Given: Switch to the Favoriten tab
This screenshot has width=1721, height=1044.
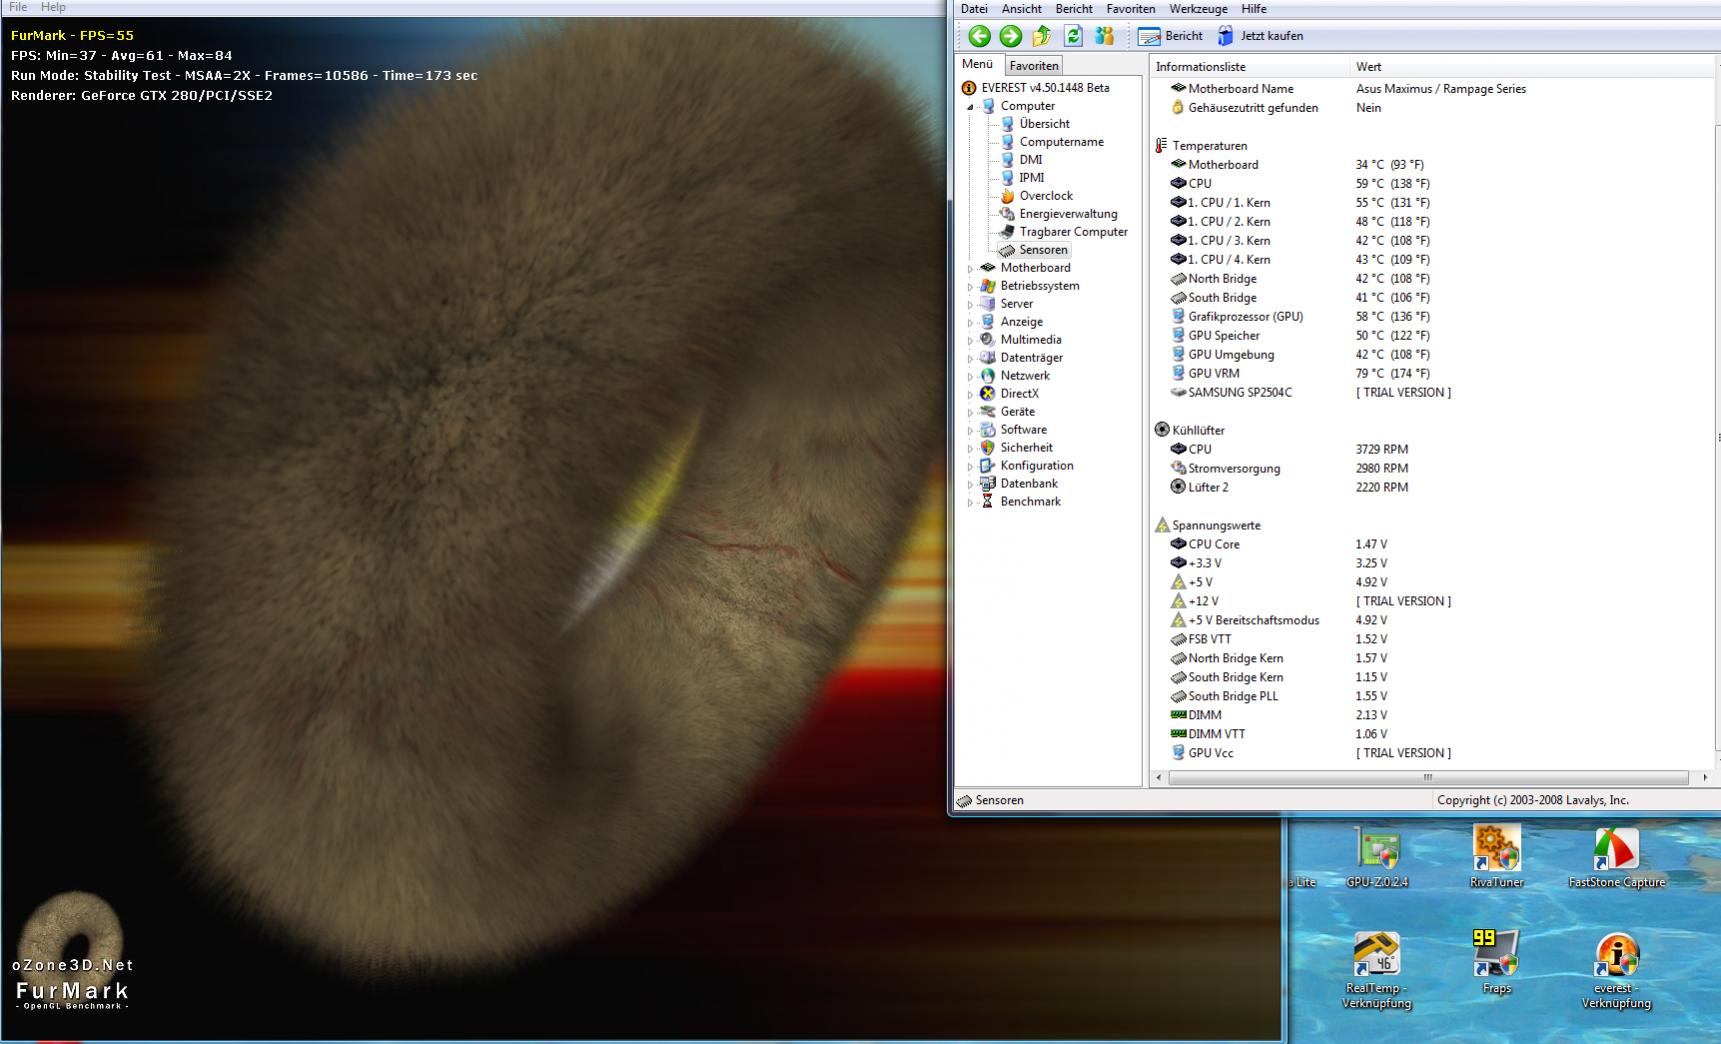Looking at the screenshot, I should [x=1033, y=66].
